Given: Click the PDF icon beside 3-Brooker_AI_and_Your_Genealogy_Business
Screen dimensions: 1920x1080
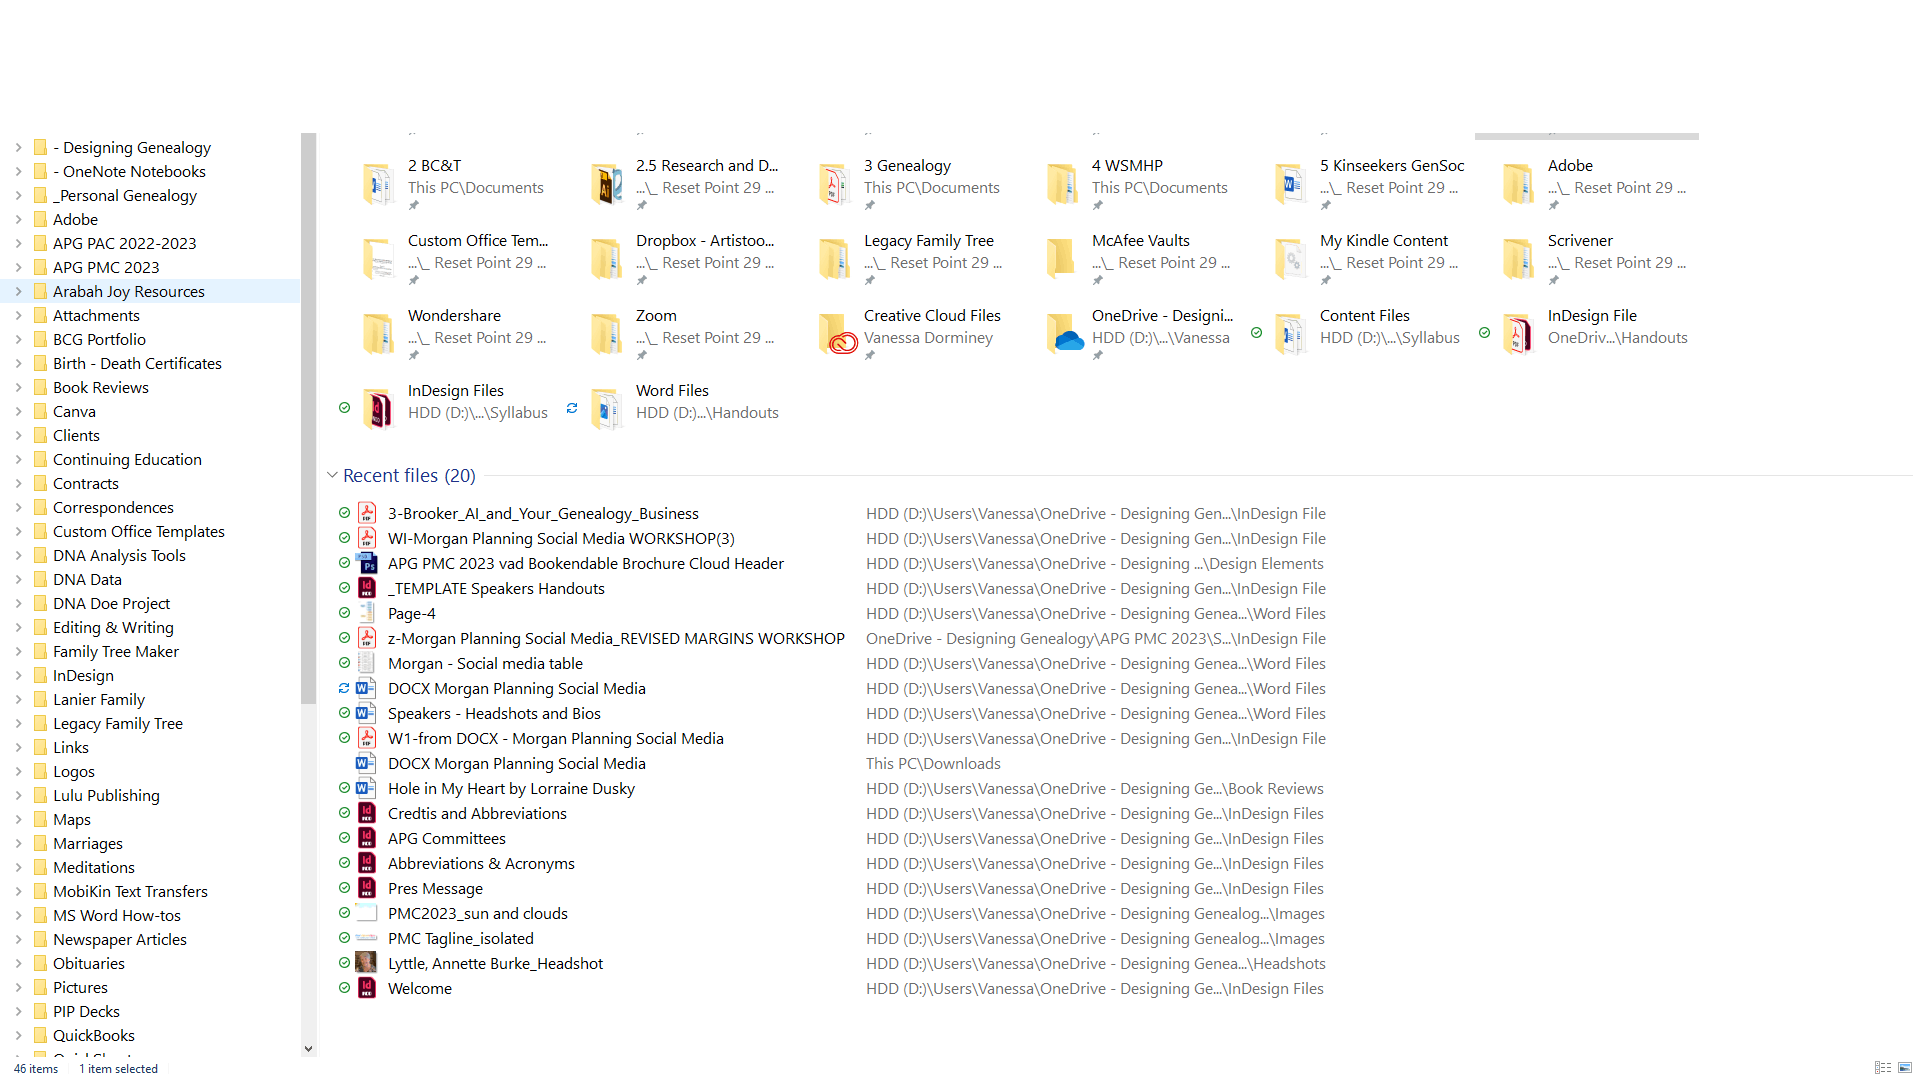Looking at the screenshot, I should coord(367,513).
